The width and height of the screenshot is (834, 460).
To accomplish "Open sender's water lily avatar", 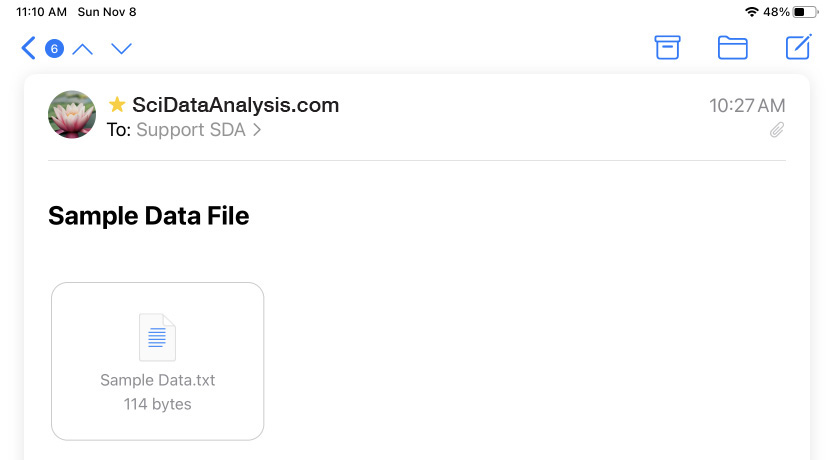I will [x=72, y=114].
